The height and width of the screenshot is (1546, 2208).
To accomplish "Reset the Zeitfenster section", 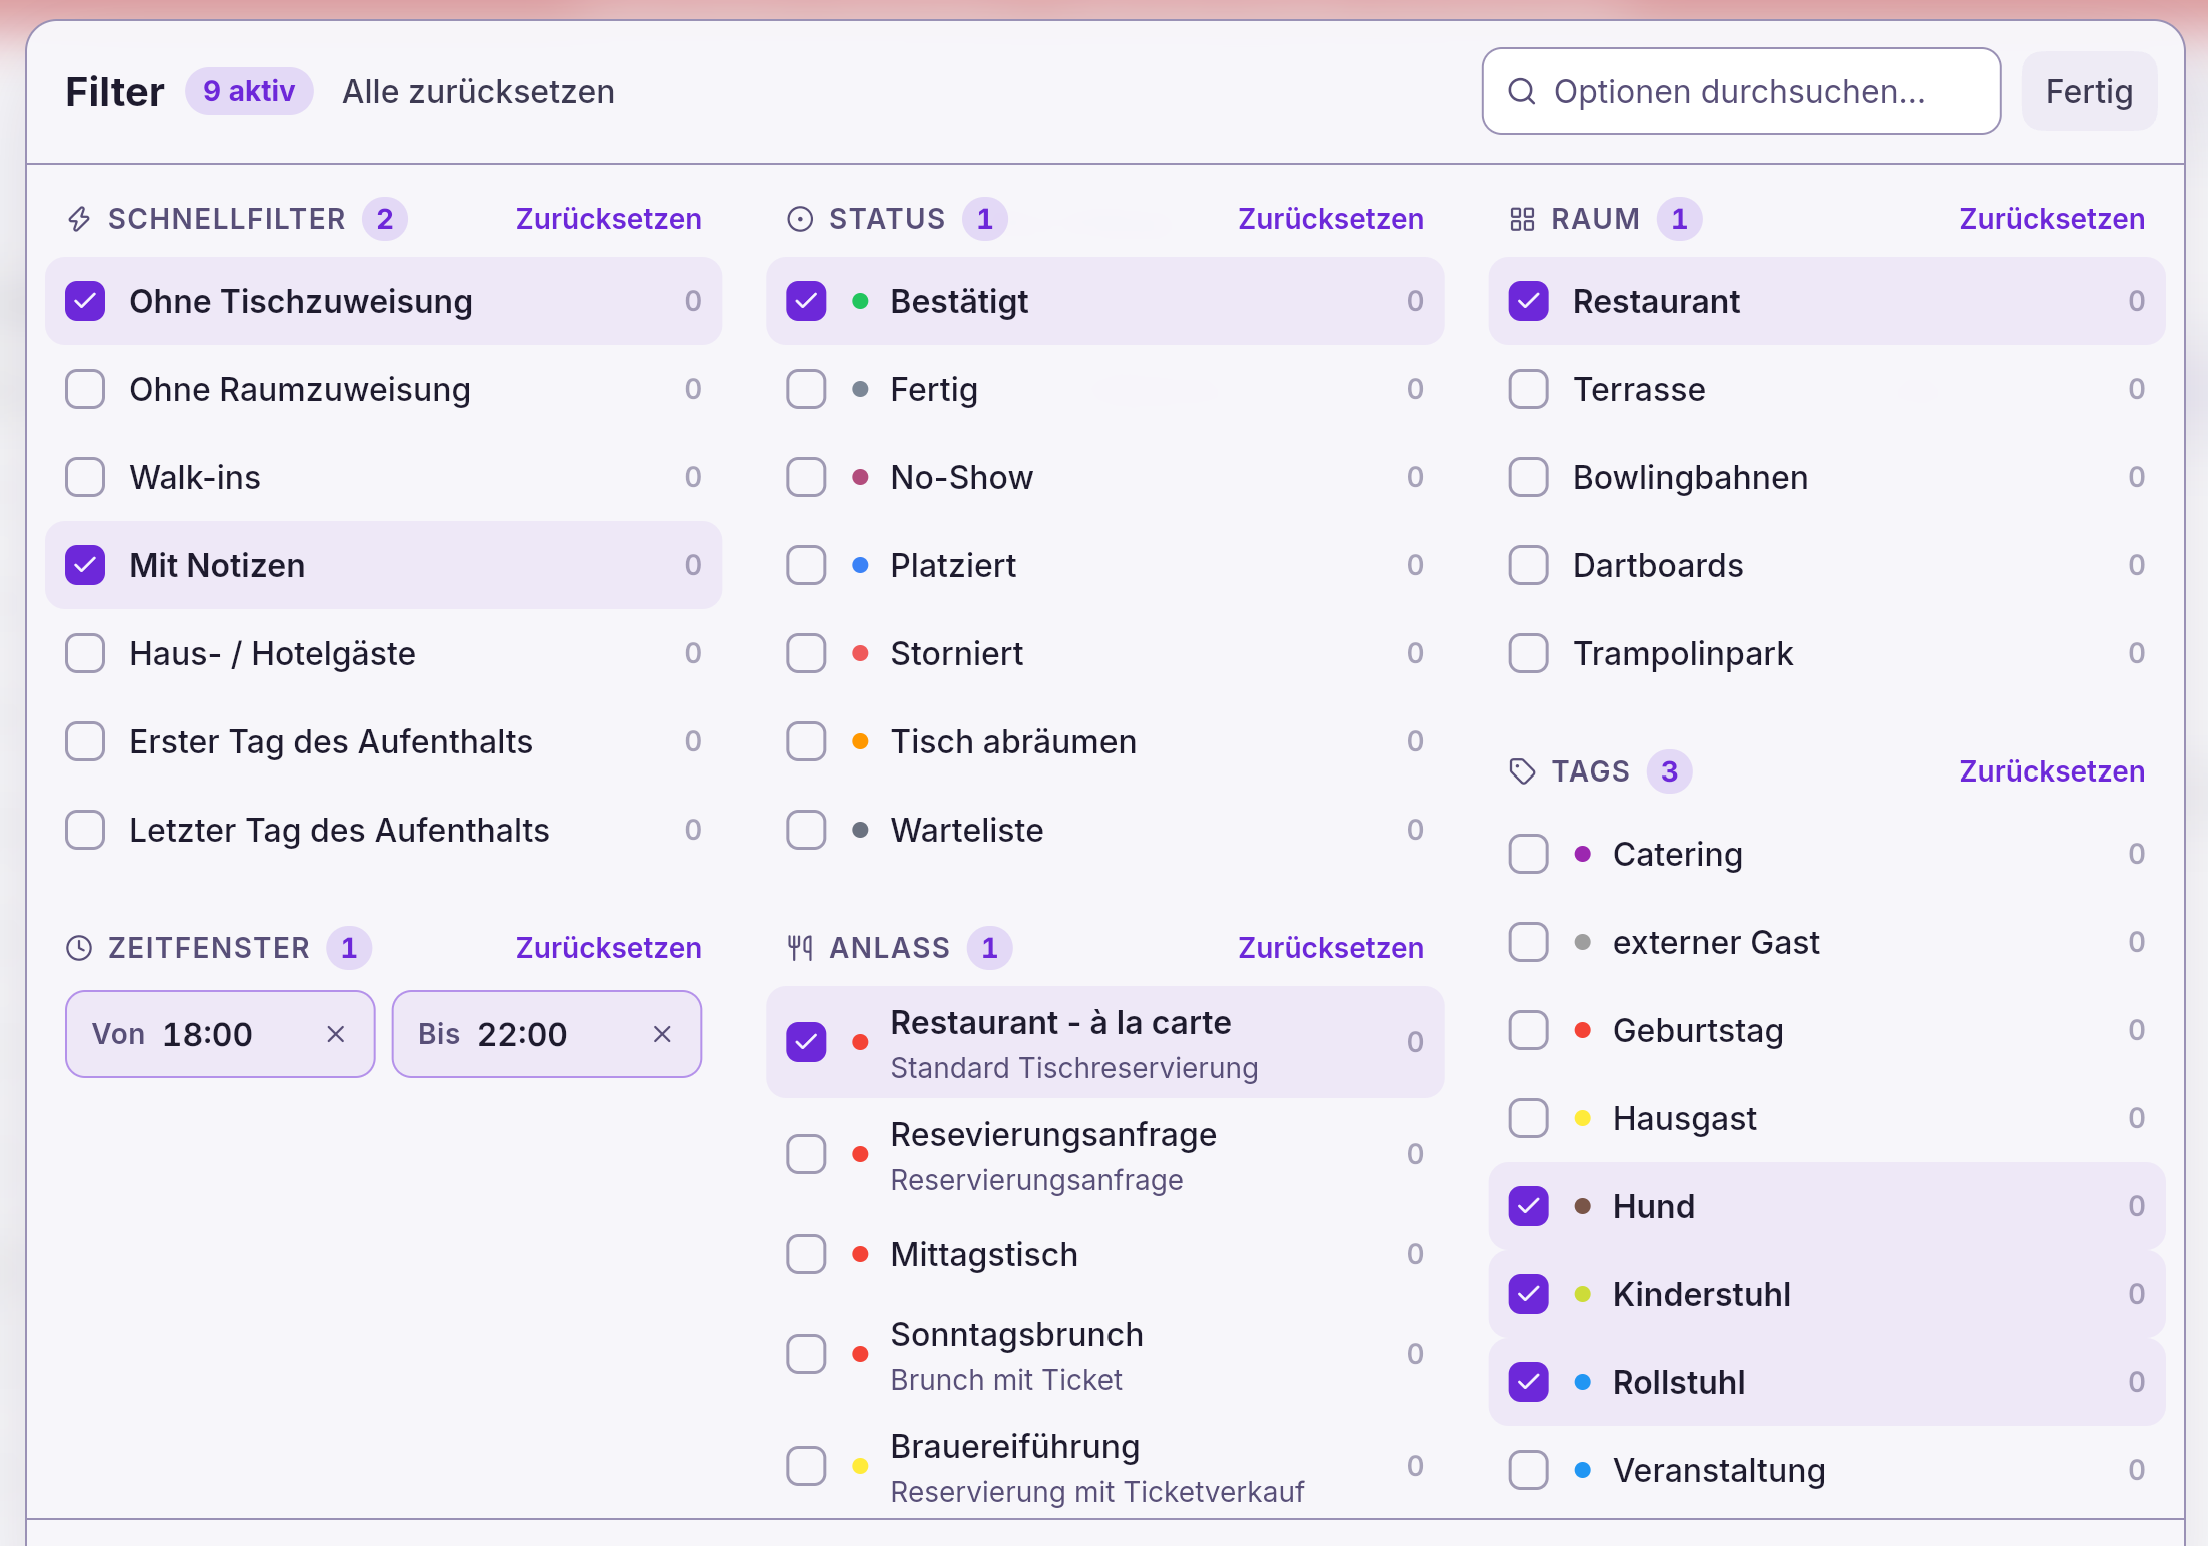I will click(608, 948).
